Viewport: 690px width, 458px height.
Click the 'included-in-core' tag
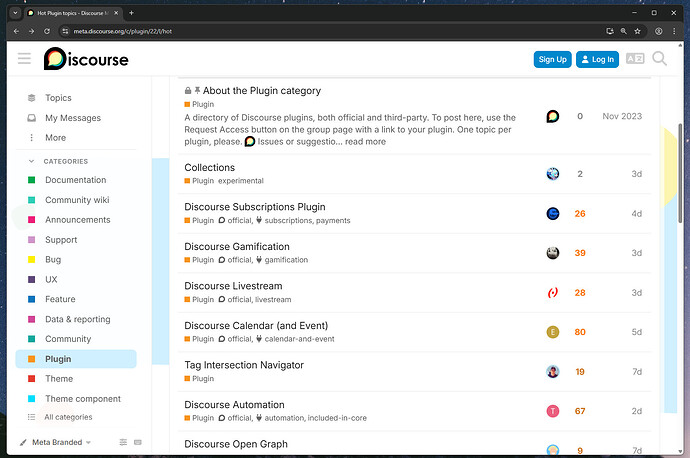click(x=337, y=418)
